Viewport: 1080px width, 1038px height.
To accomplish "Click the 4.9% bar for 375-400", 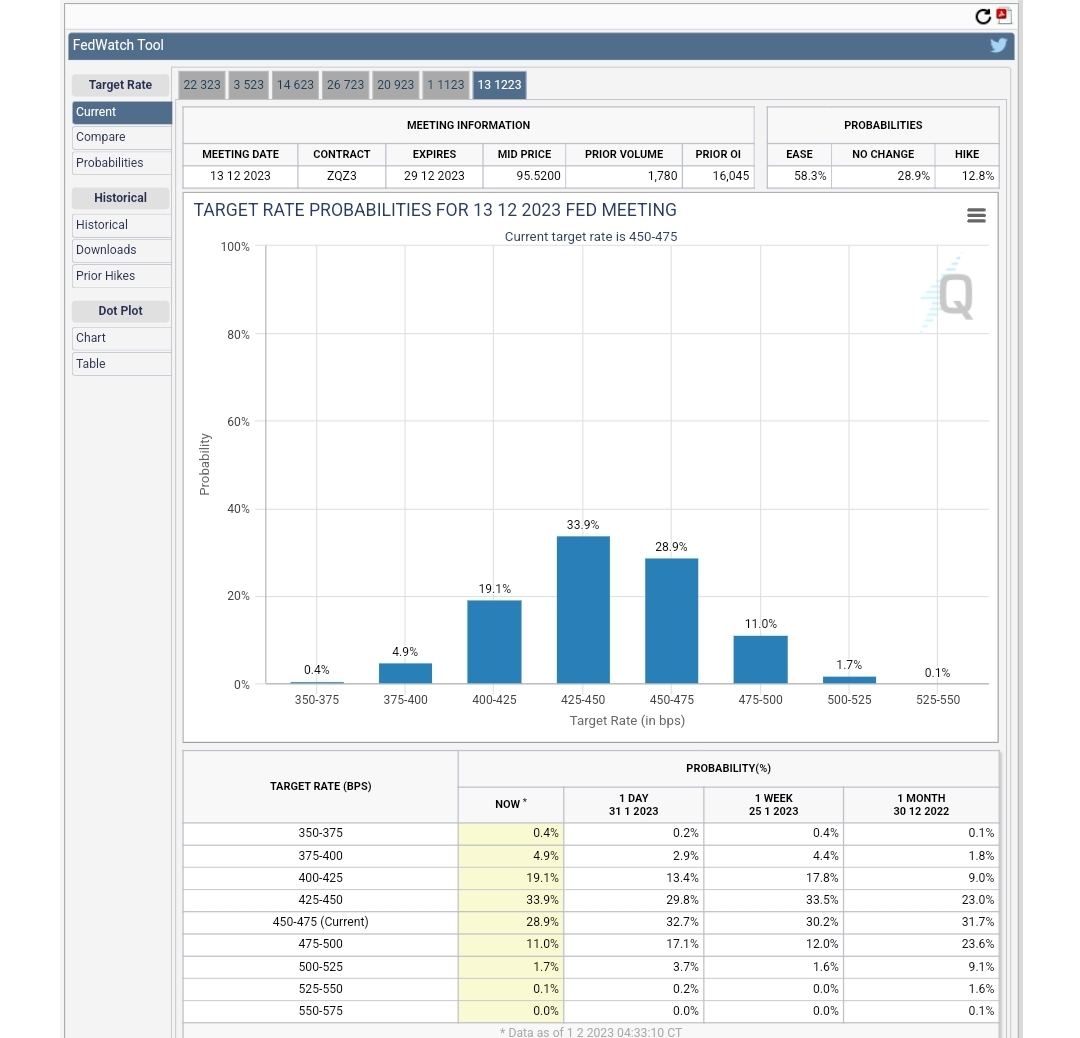I will (x=405, y=674).
